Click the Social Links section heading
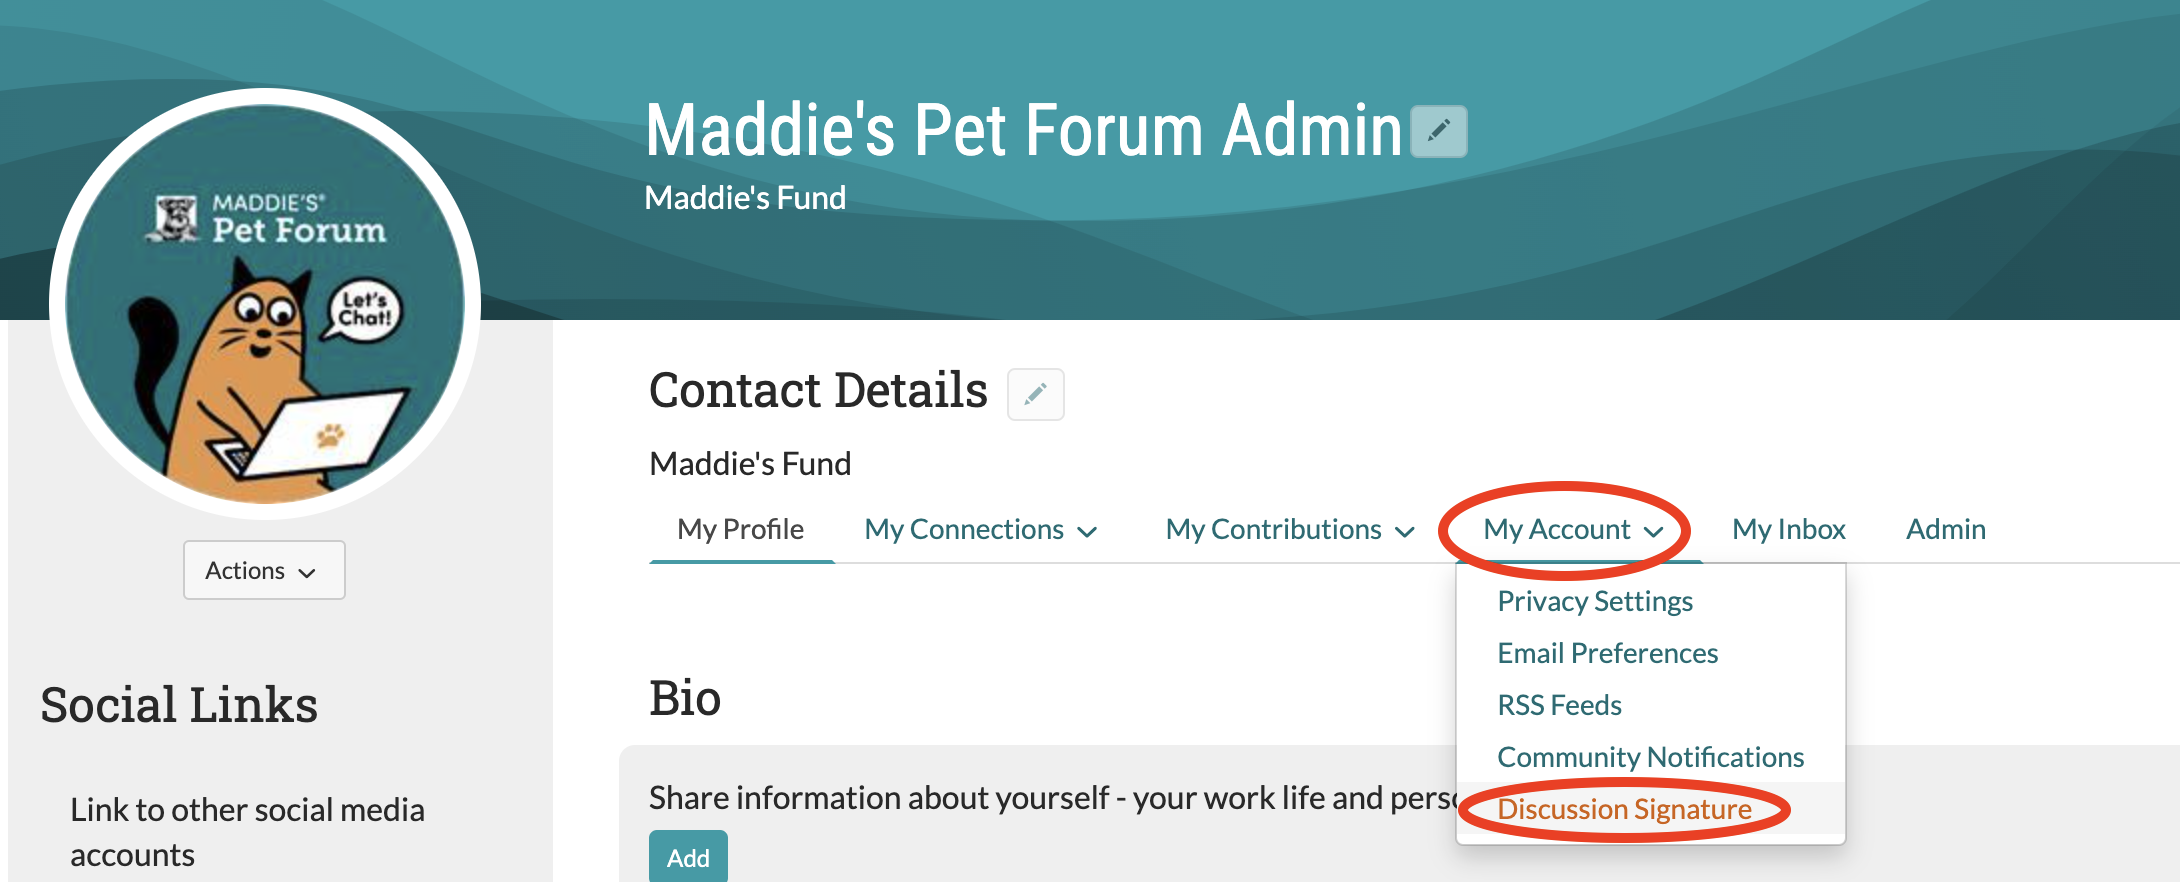This screenshot has width=2180, height=882. pos(178,705)
